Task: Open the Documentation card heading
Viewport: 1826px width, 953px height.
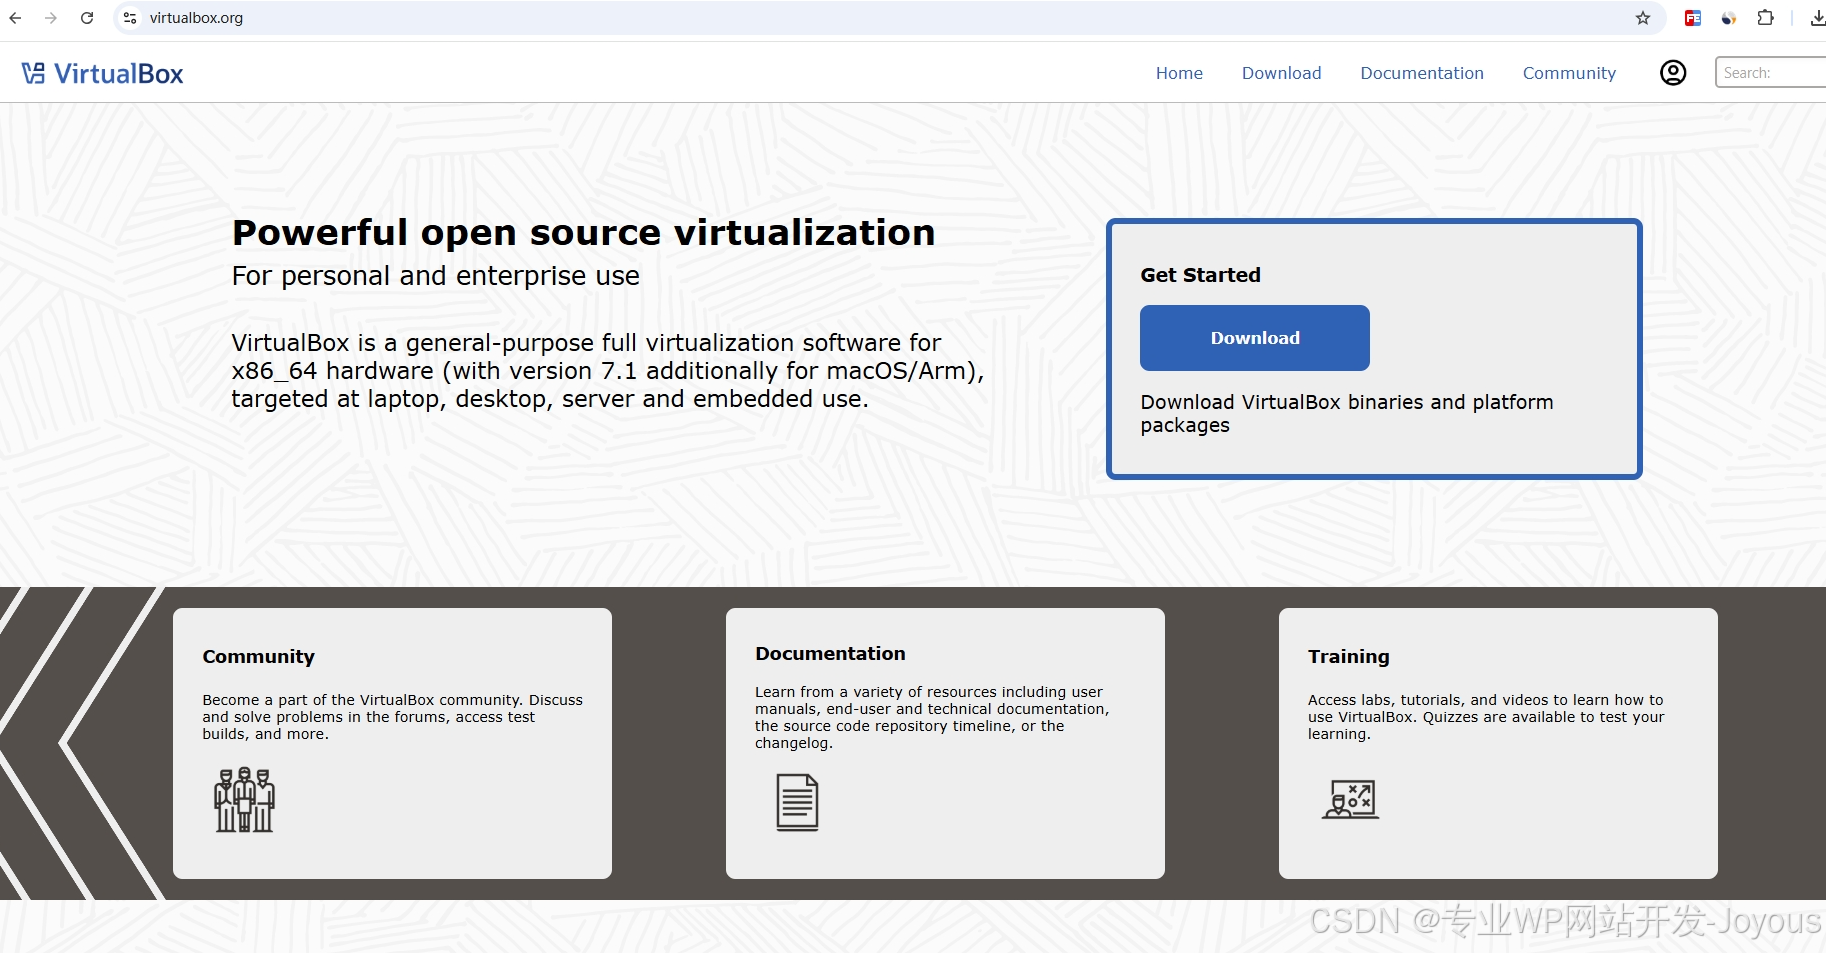Action: [x=830, y=653]
